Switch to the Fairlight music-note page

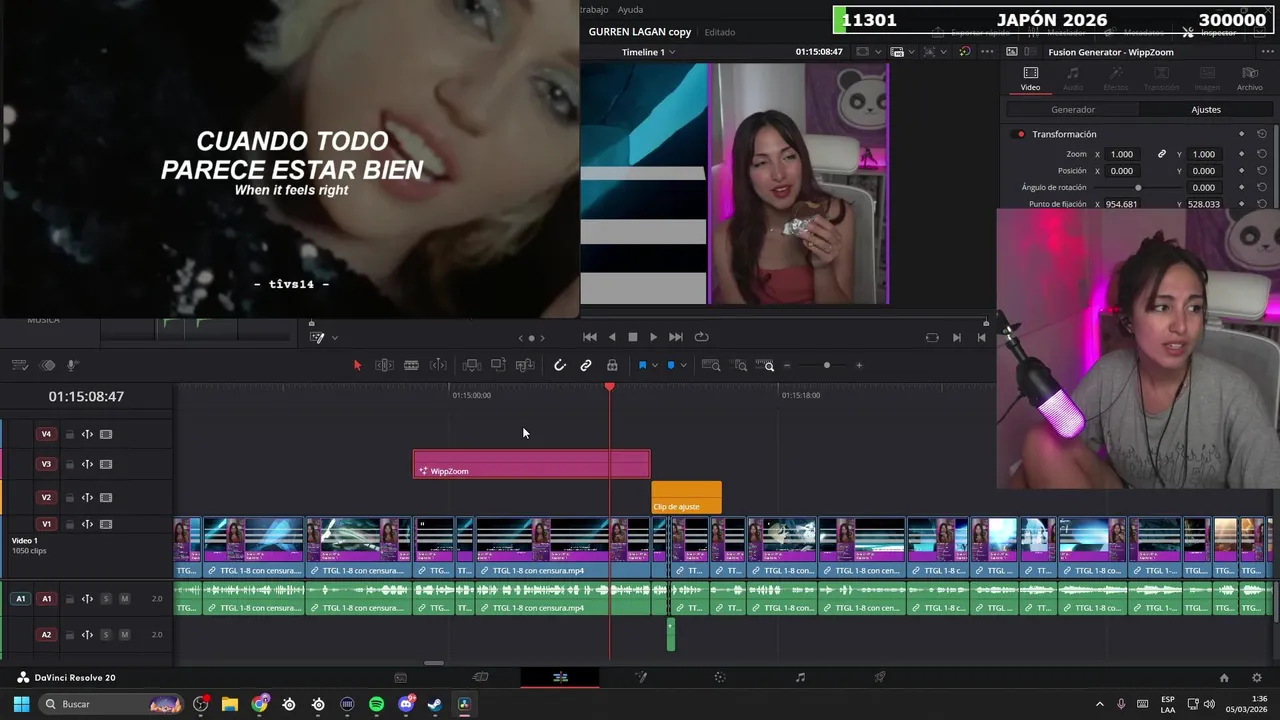coord(800,677)
